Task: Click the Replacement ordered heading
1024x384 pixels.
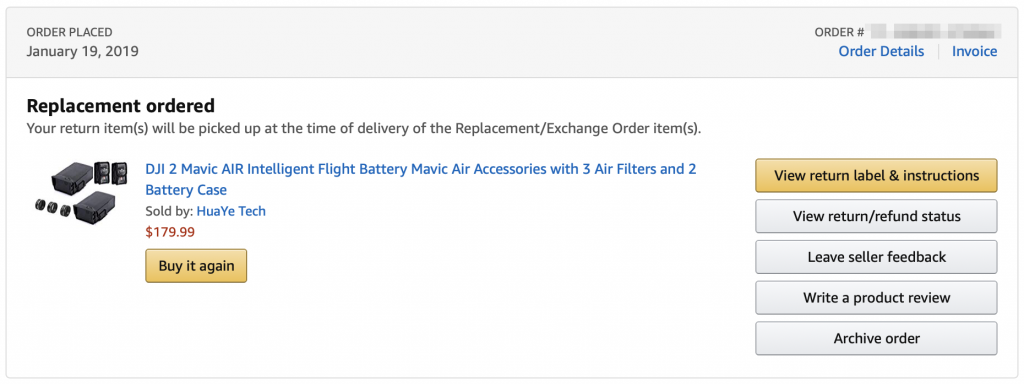Action: [121, 105]
